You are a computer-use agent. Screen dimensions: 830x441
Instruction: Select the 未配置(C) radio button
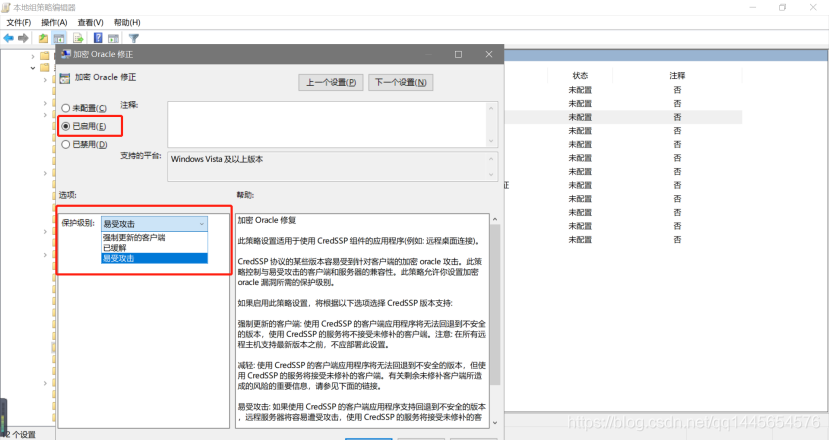(66, 108)
